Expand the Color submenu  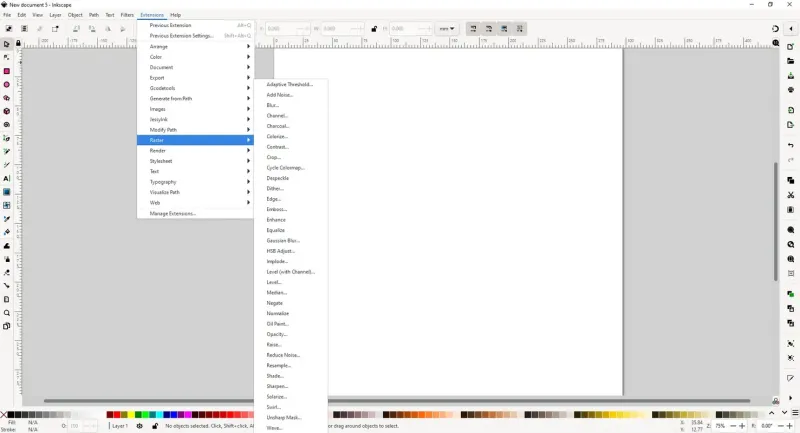click(195, 57)
